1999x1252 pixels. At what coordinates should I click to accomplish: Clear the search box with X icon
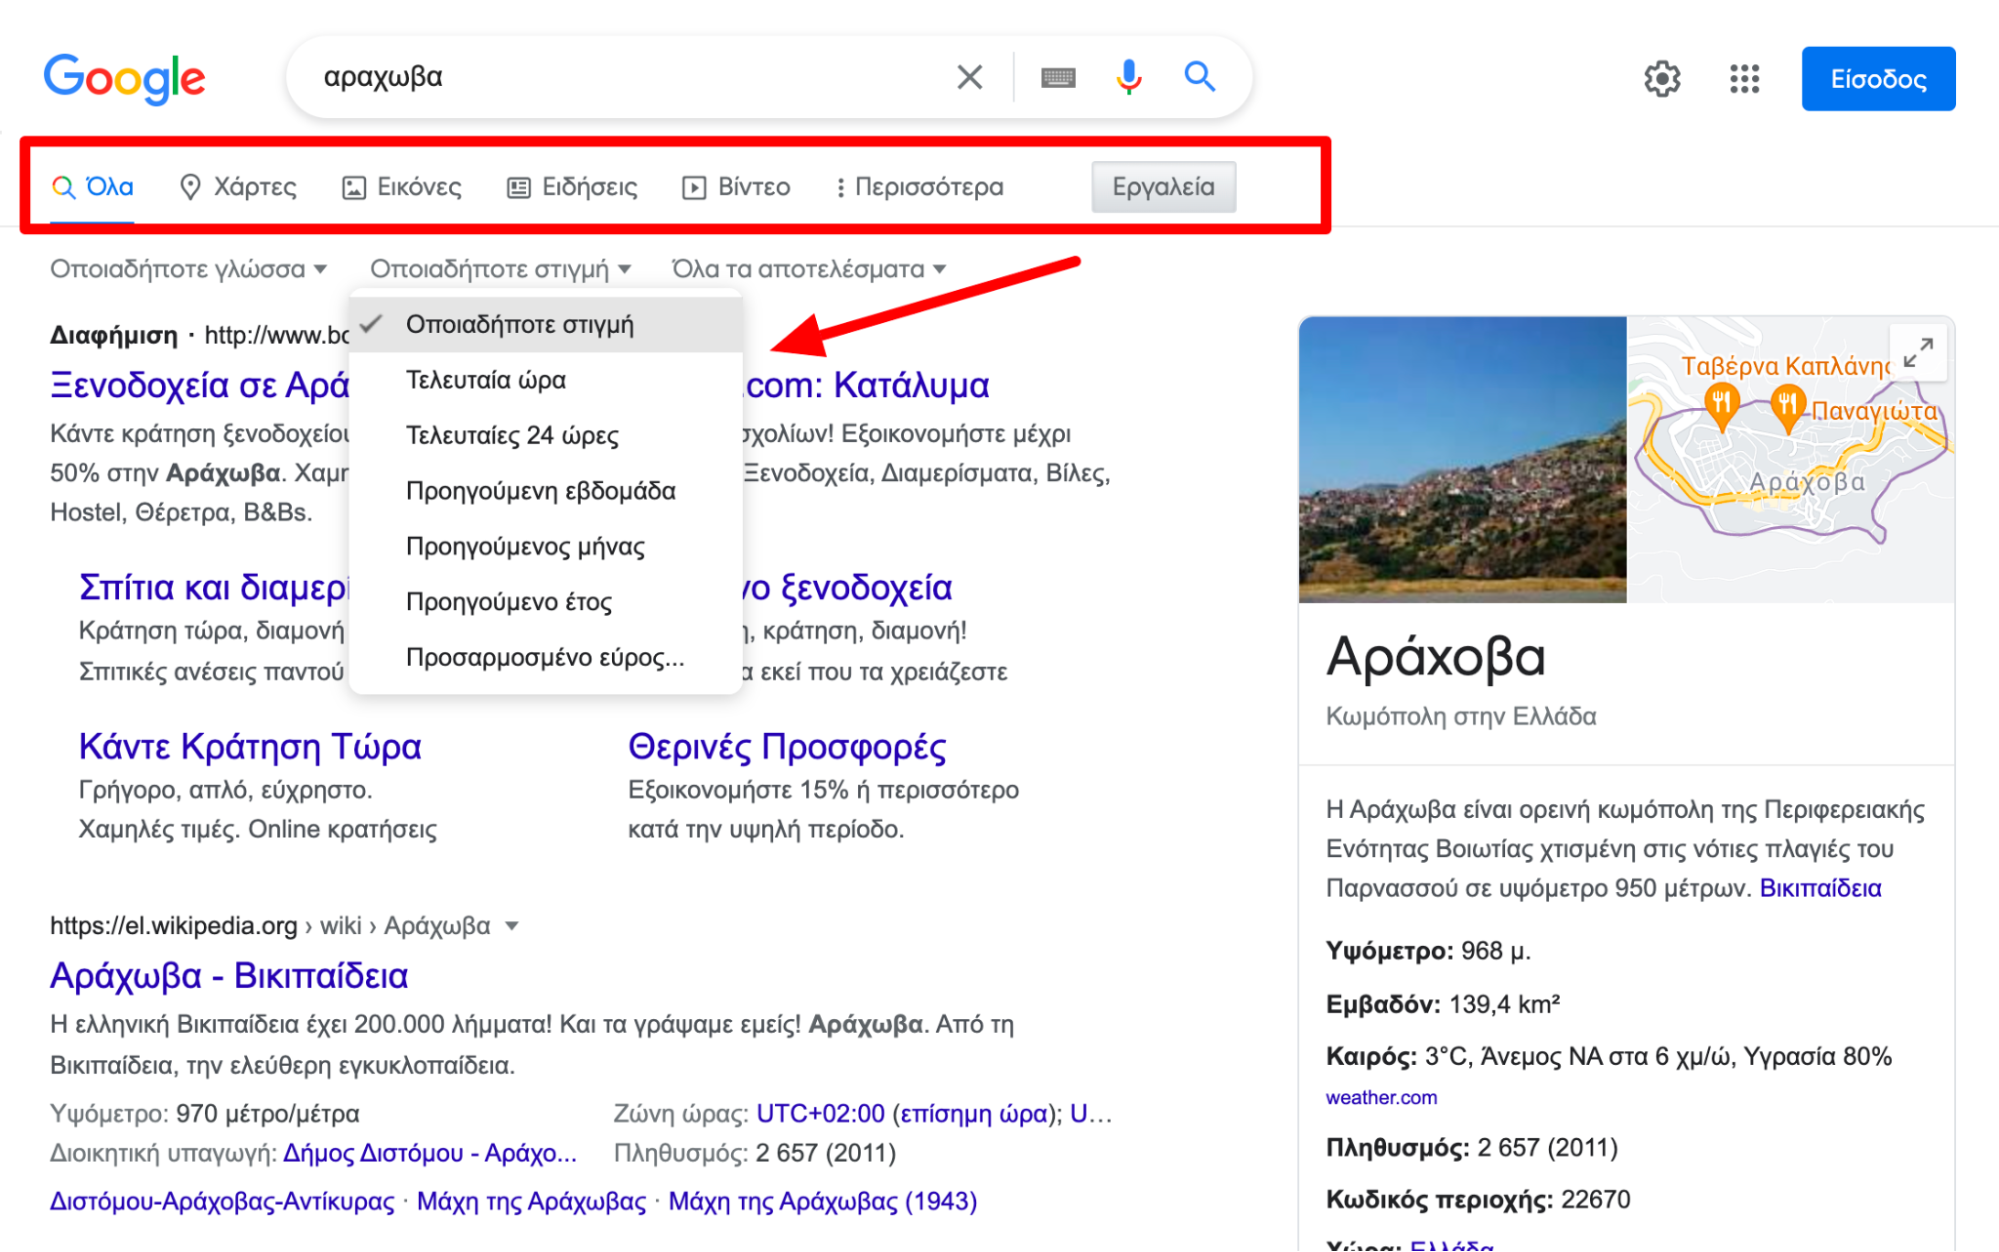click(x=969, y=77)
